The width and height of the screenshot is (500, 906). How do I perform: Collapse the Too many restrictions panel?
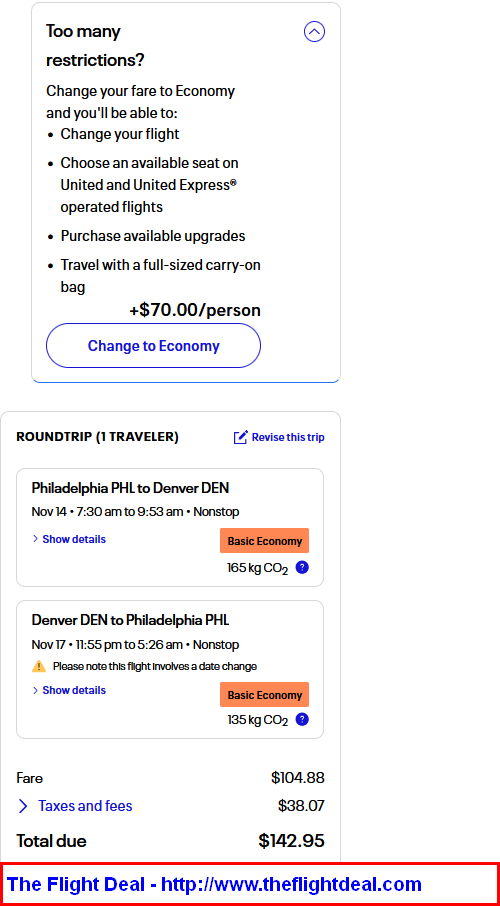point(314,32)
